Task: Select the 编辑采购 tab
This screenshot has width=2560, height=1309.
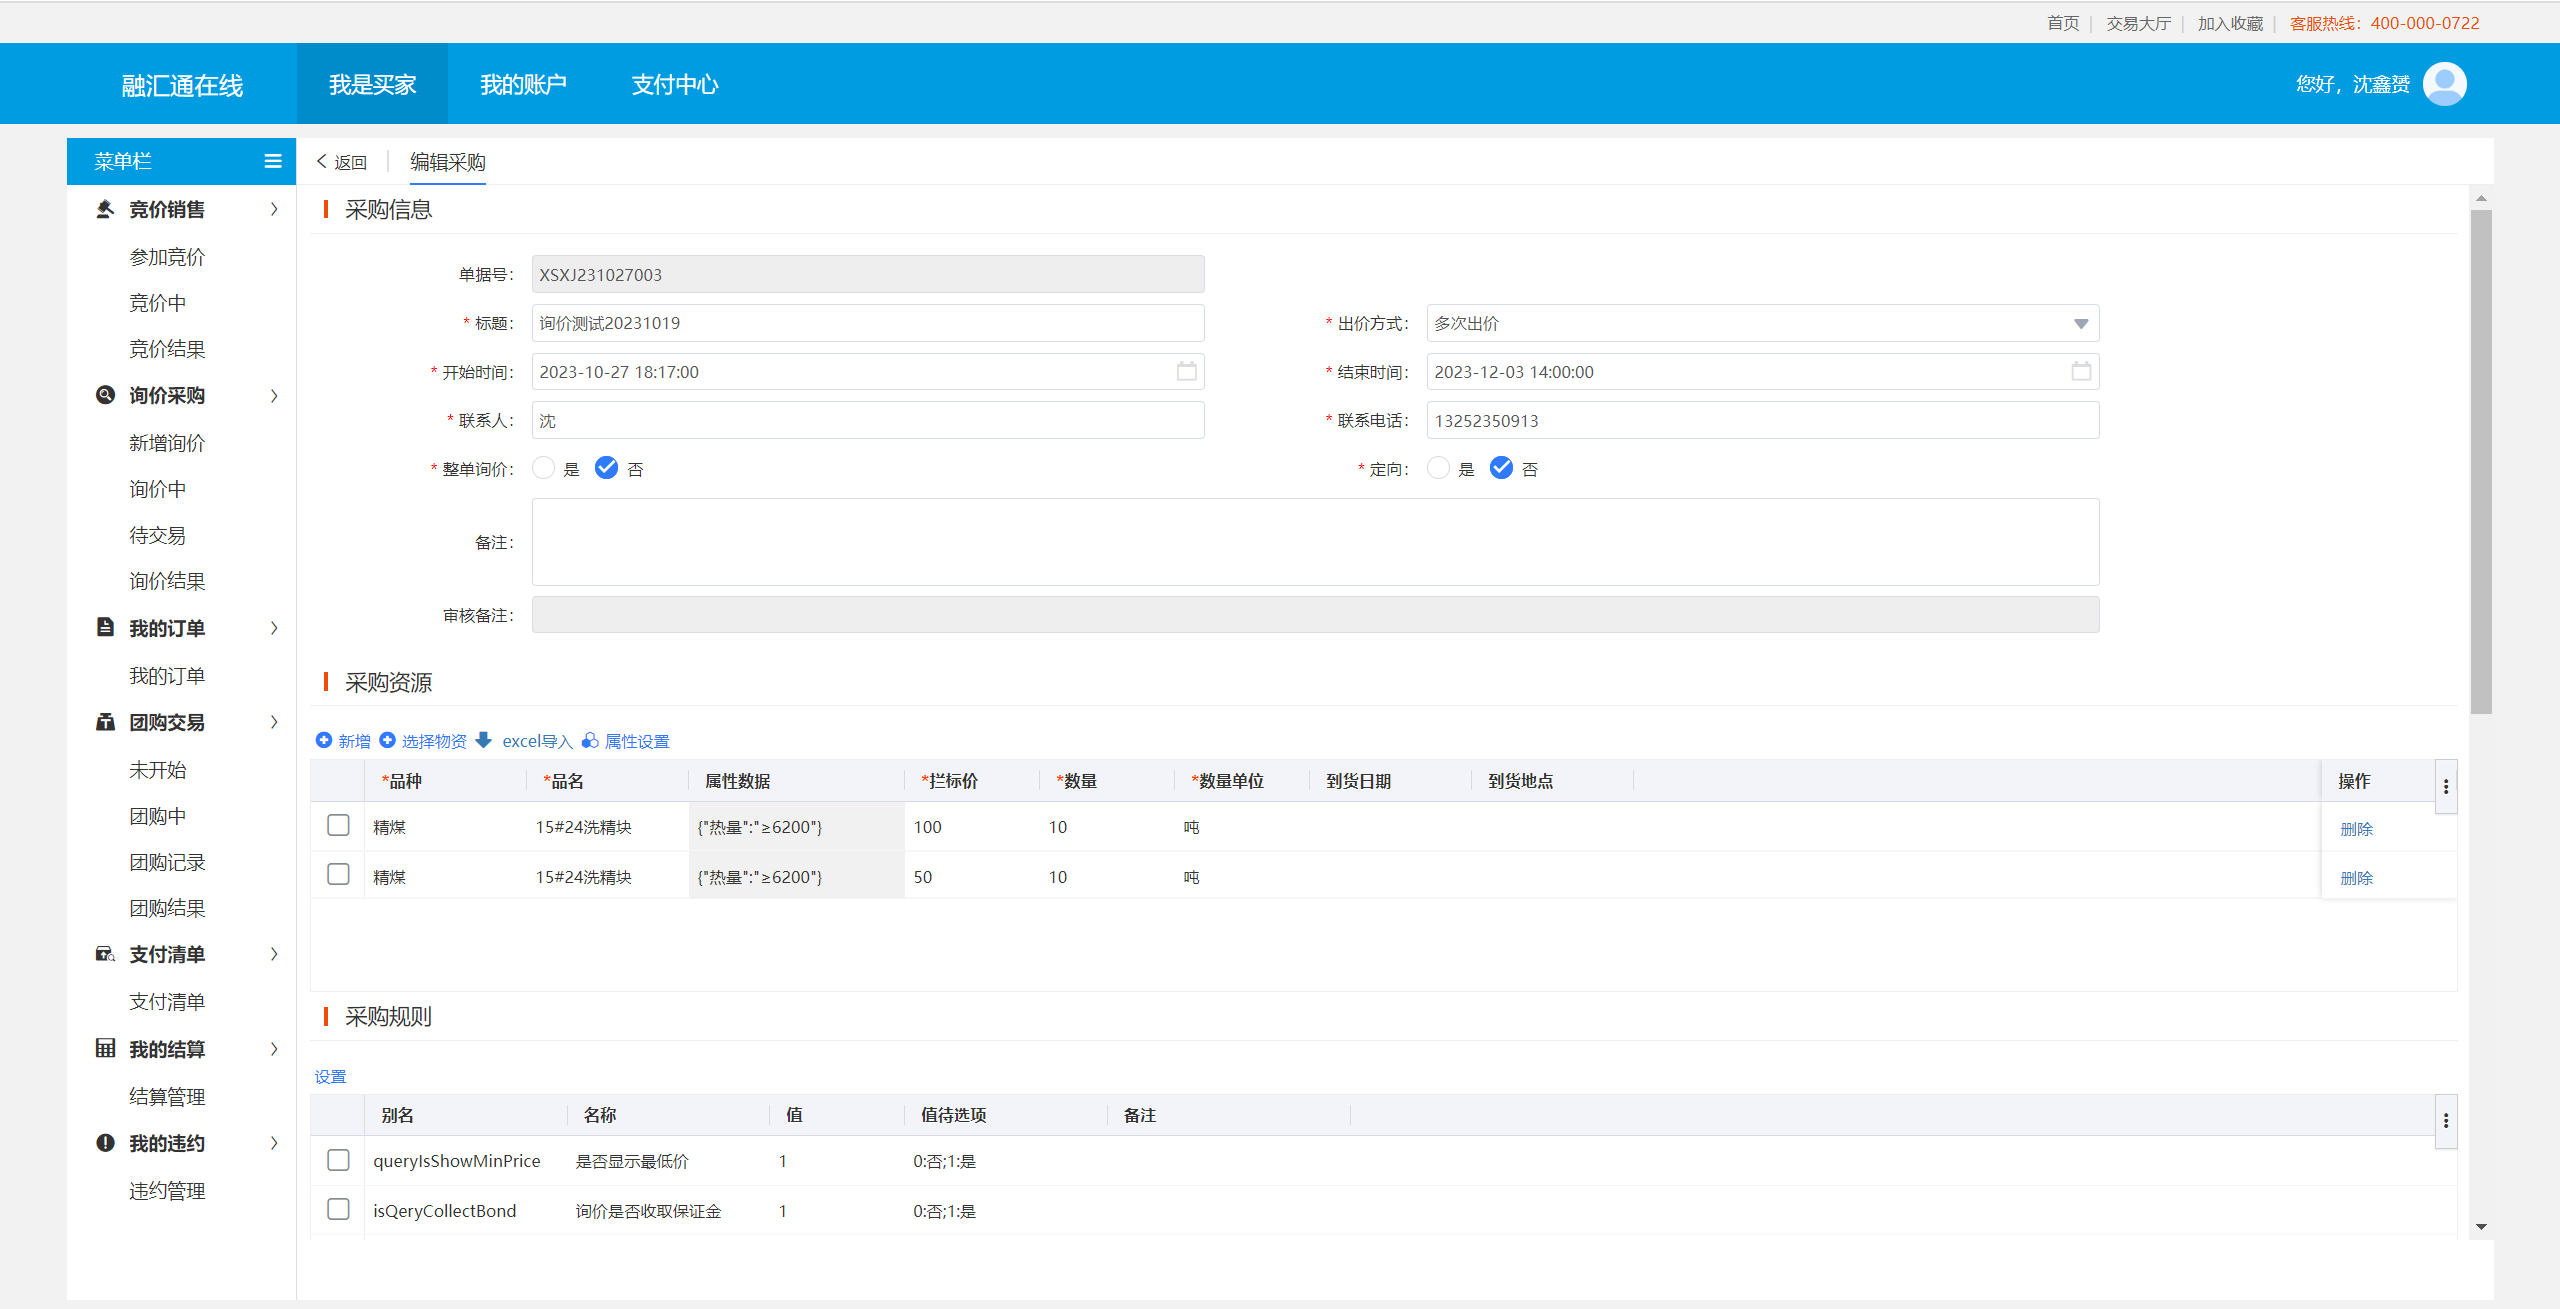Action: [x=447, y=162]
